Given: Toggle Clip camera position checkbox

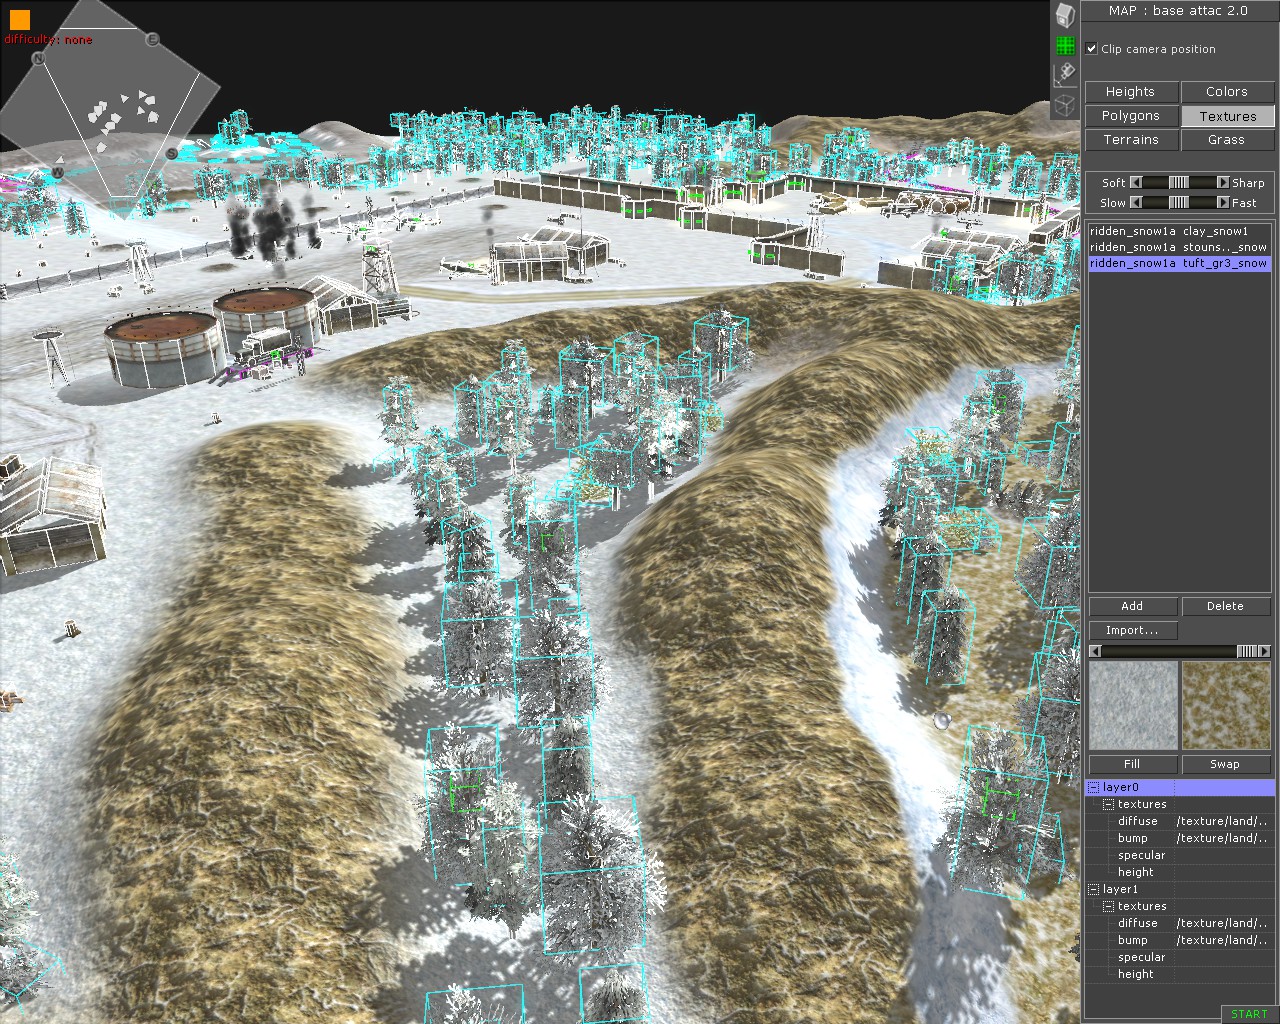Looking at the screenshot, I should [x=1092, y=48].
